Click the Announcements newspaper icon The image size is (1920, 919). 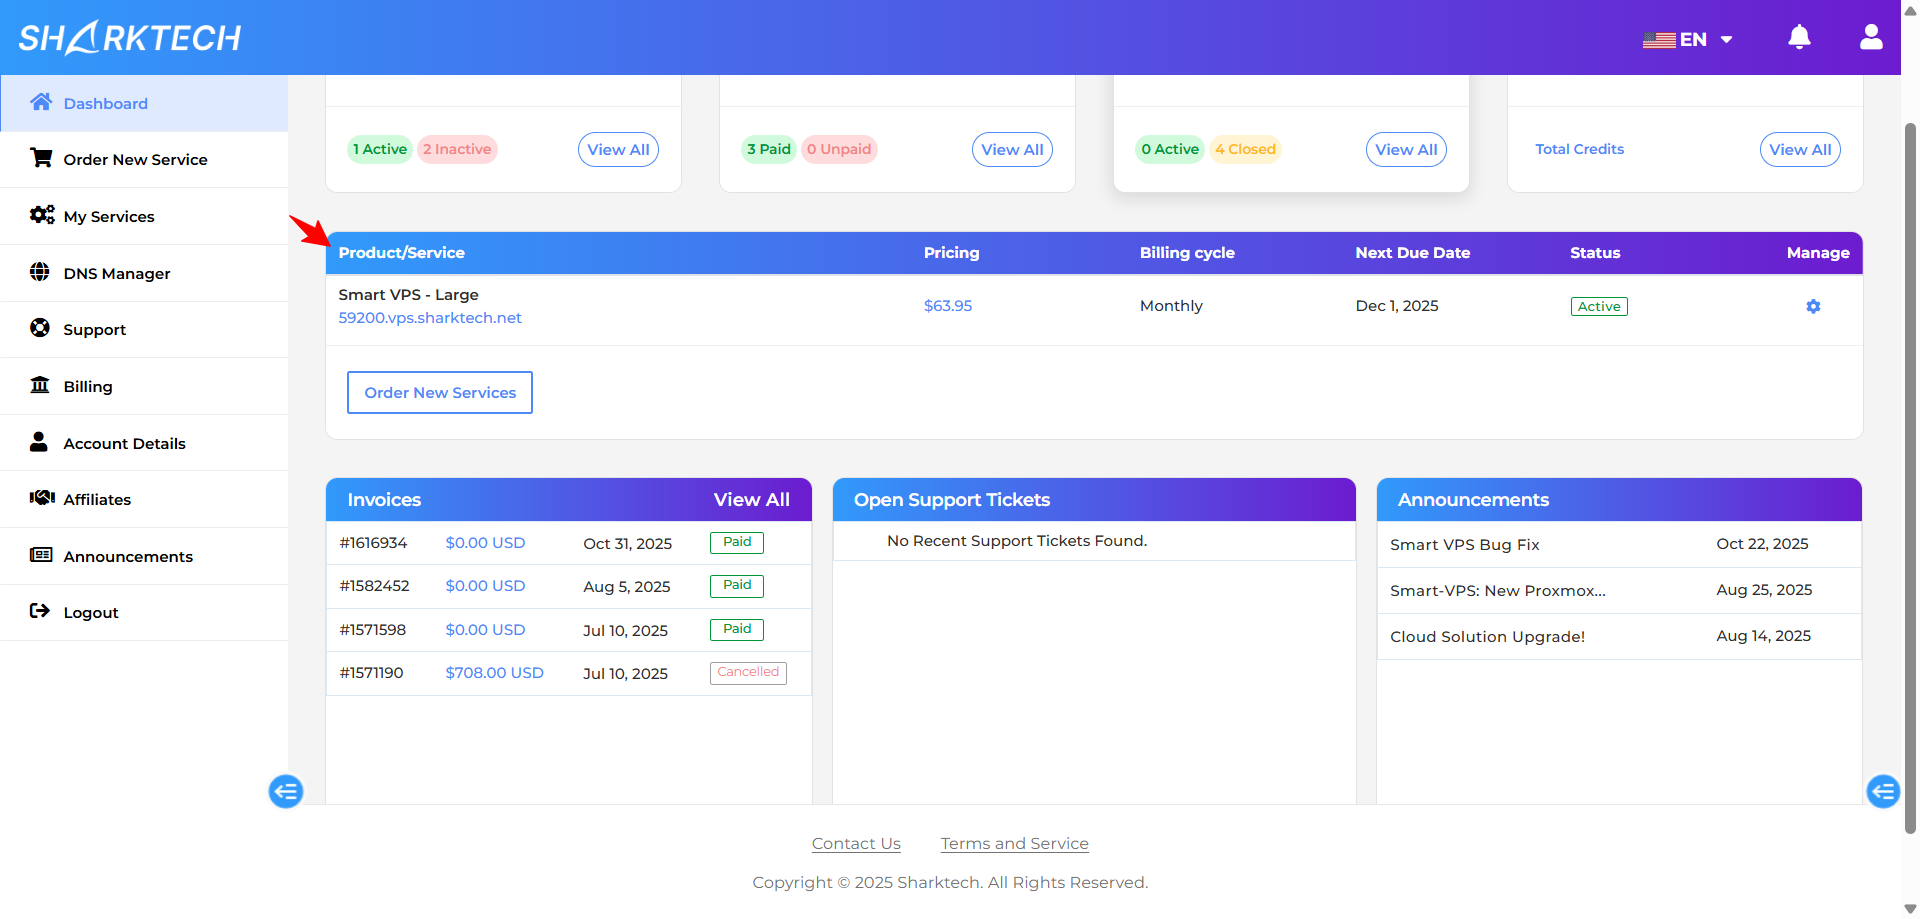(x=41, y=555)
